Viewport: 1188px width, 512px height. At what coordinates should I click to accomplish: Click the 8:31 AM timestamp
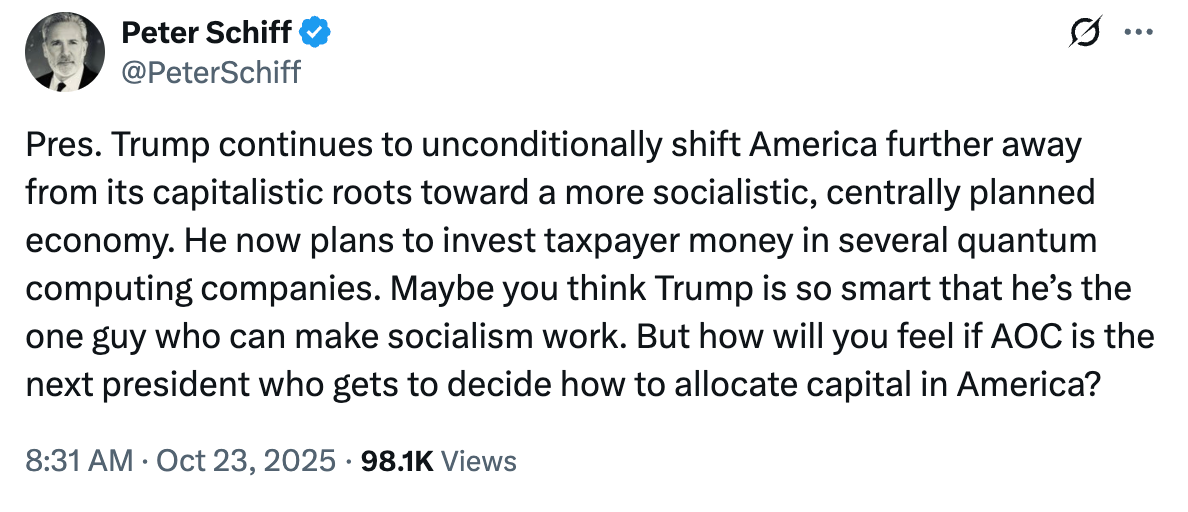click(78, 461)
